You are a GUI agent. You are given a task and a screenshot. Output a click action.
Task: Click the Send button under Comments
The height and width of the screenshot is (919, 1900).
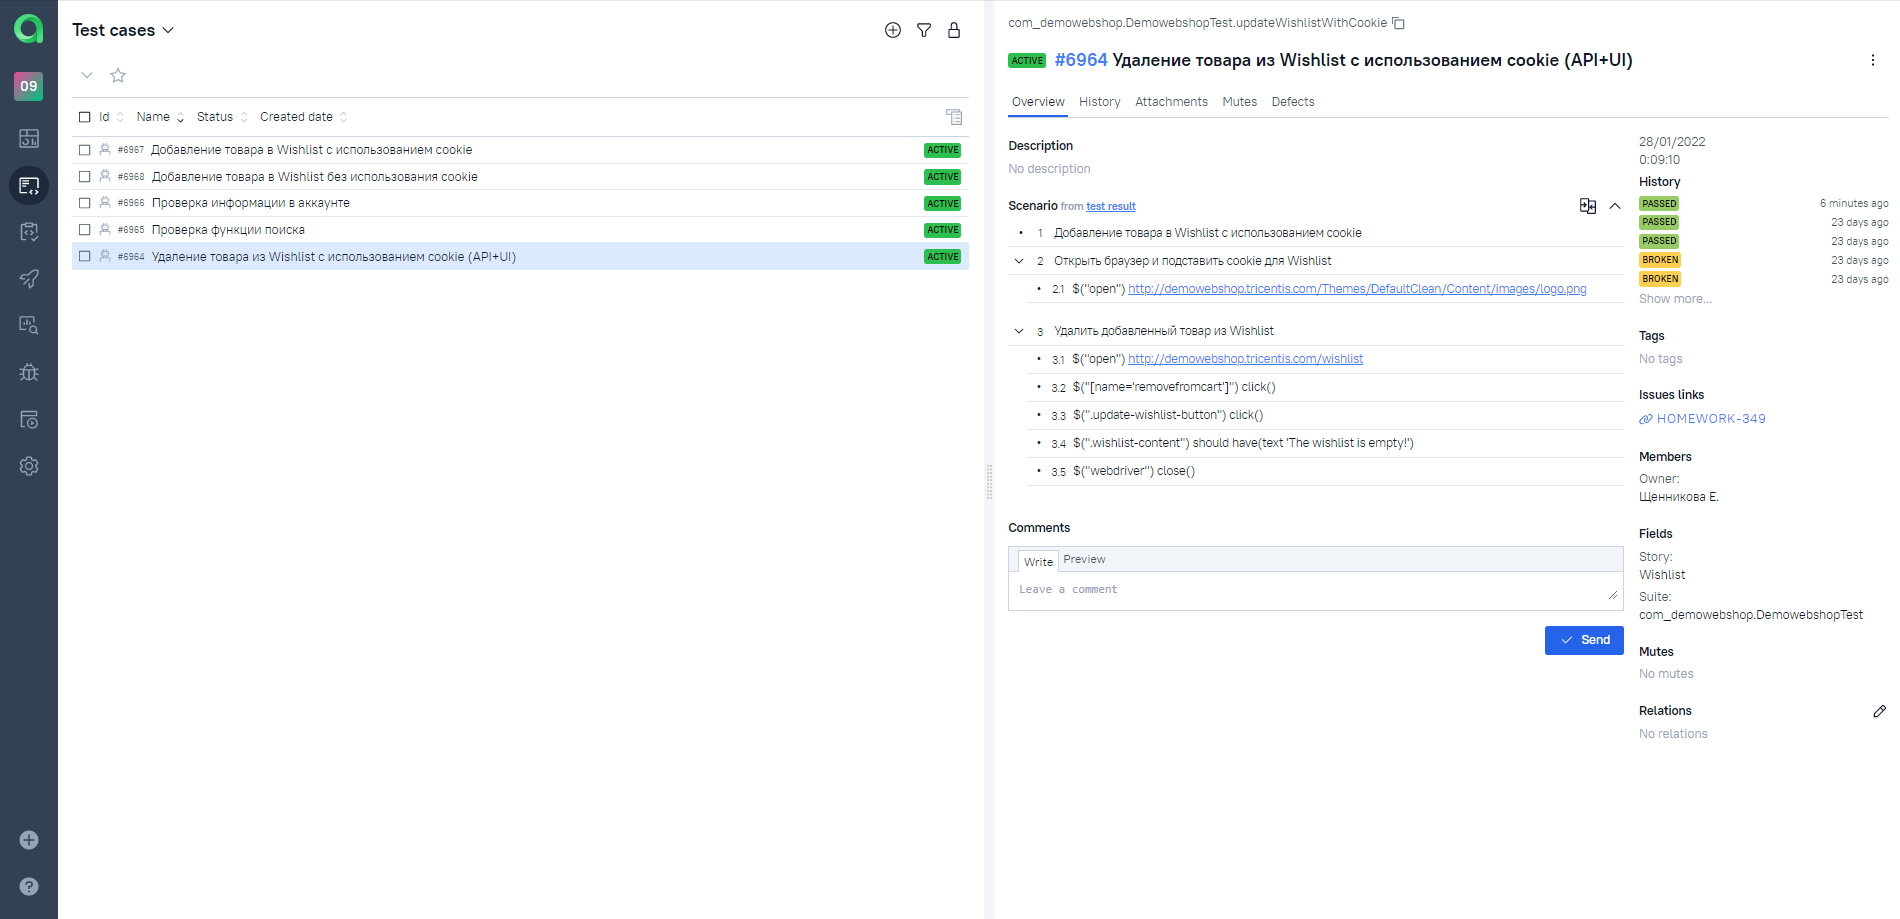point(1584,640)
